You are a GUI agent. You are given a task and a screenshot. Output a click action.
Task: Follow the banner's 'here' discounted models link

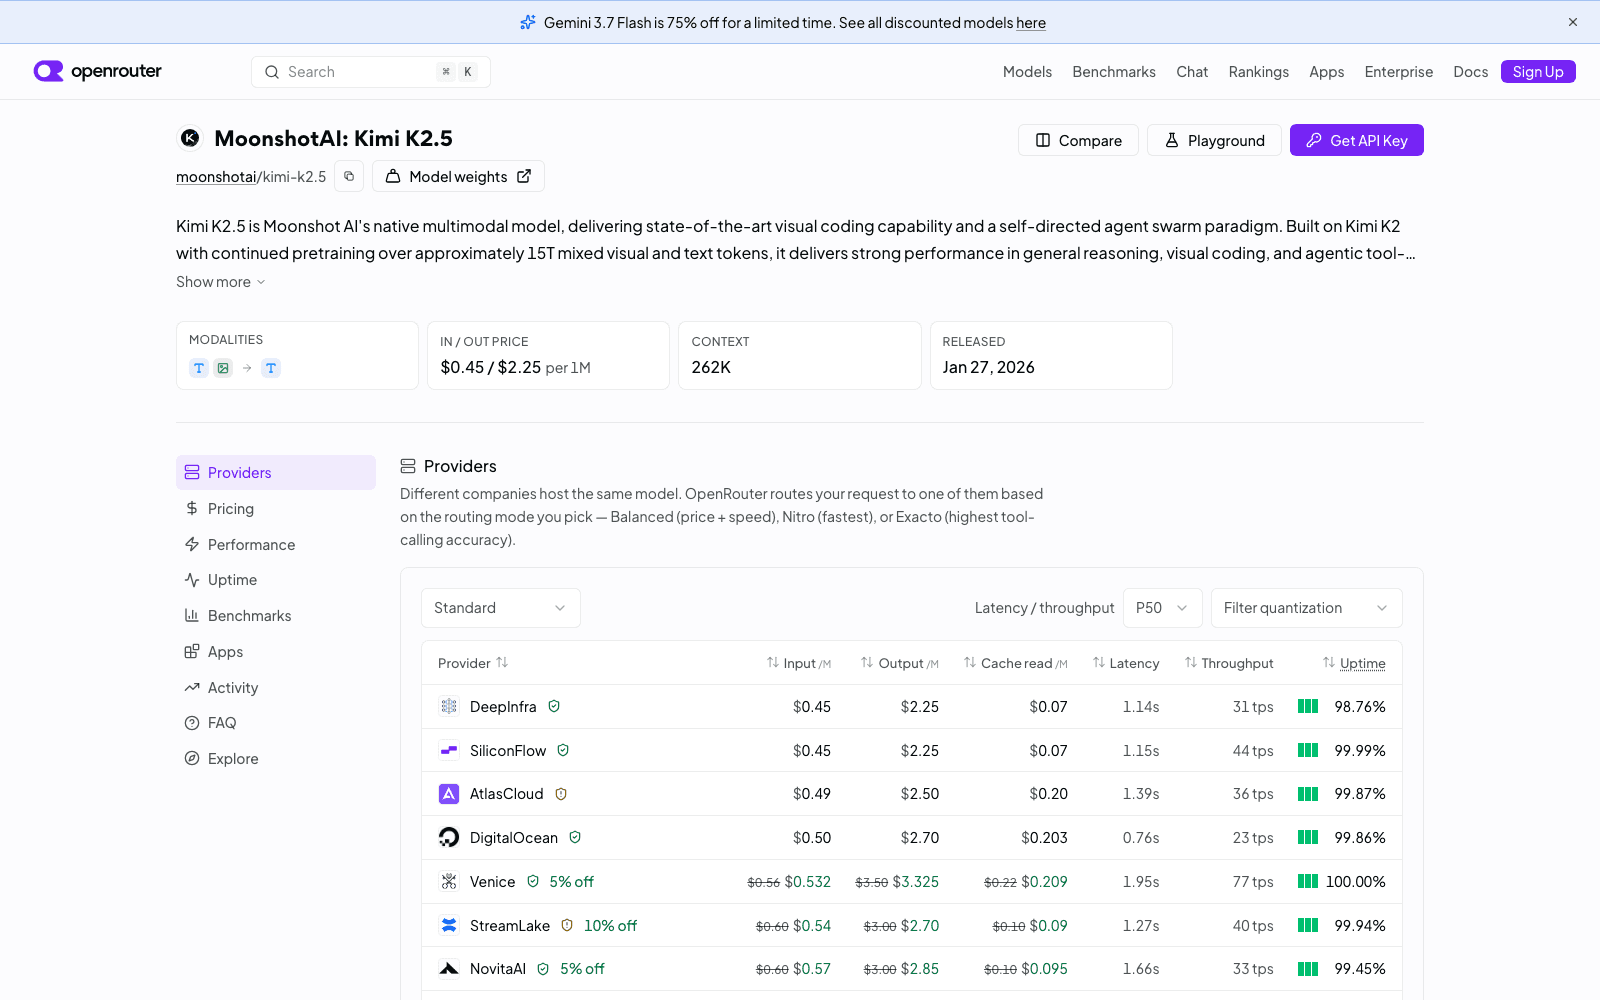(1031, 23)
